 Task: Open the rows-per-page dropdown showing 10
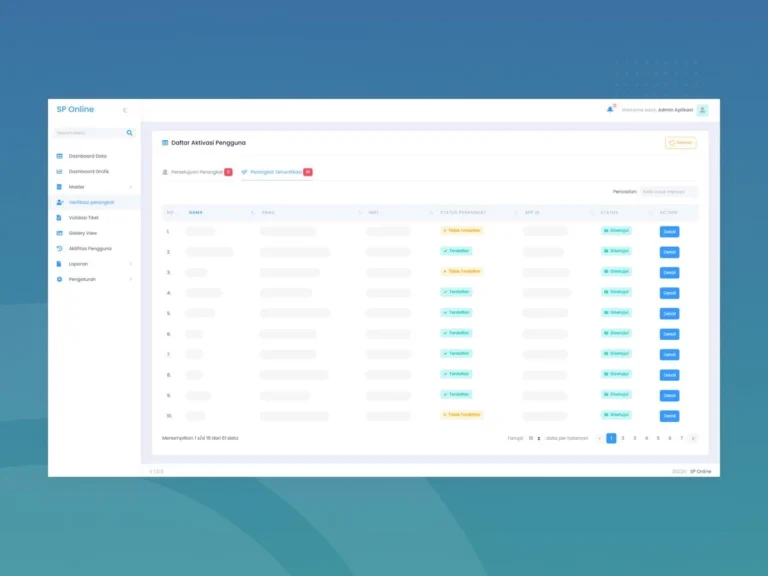(x=534, y=438)
